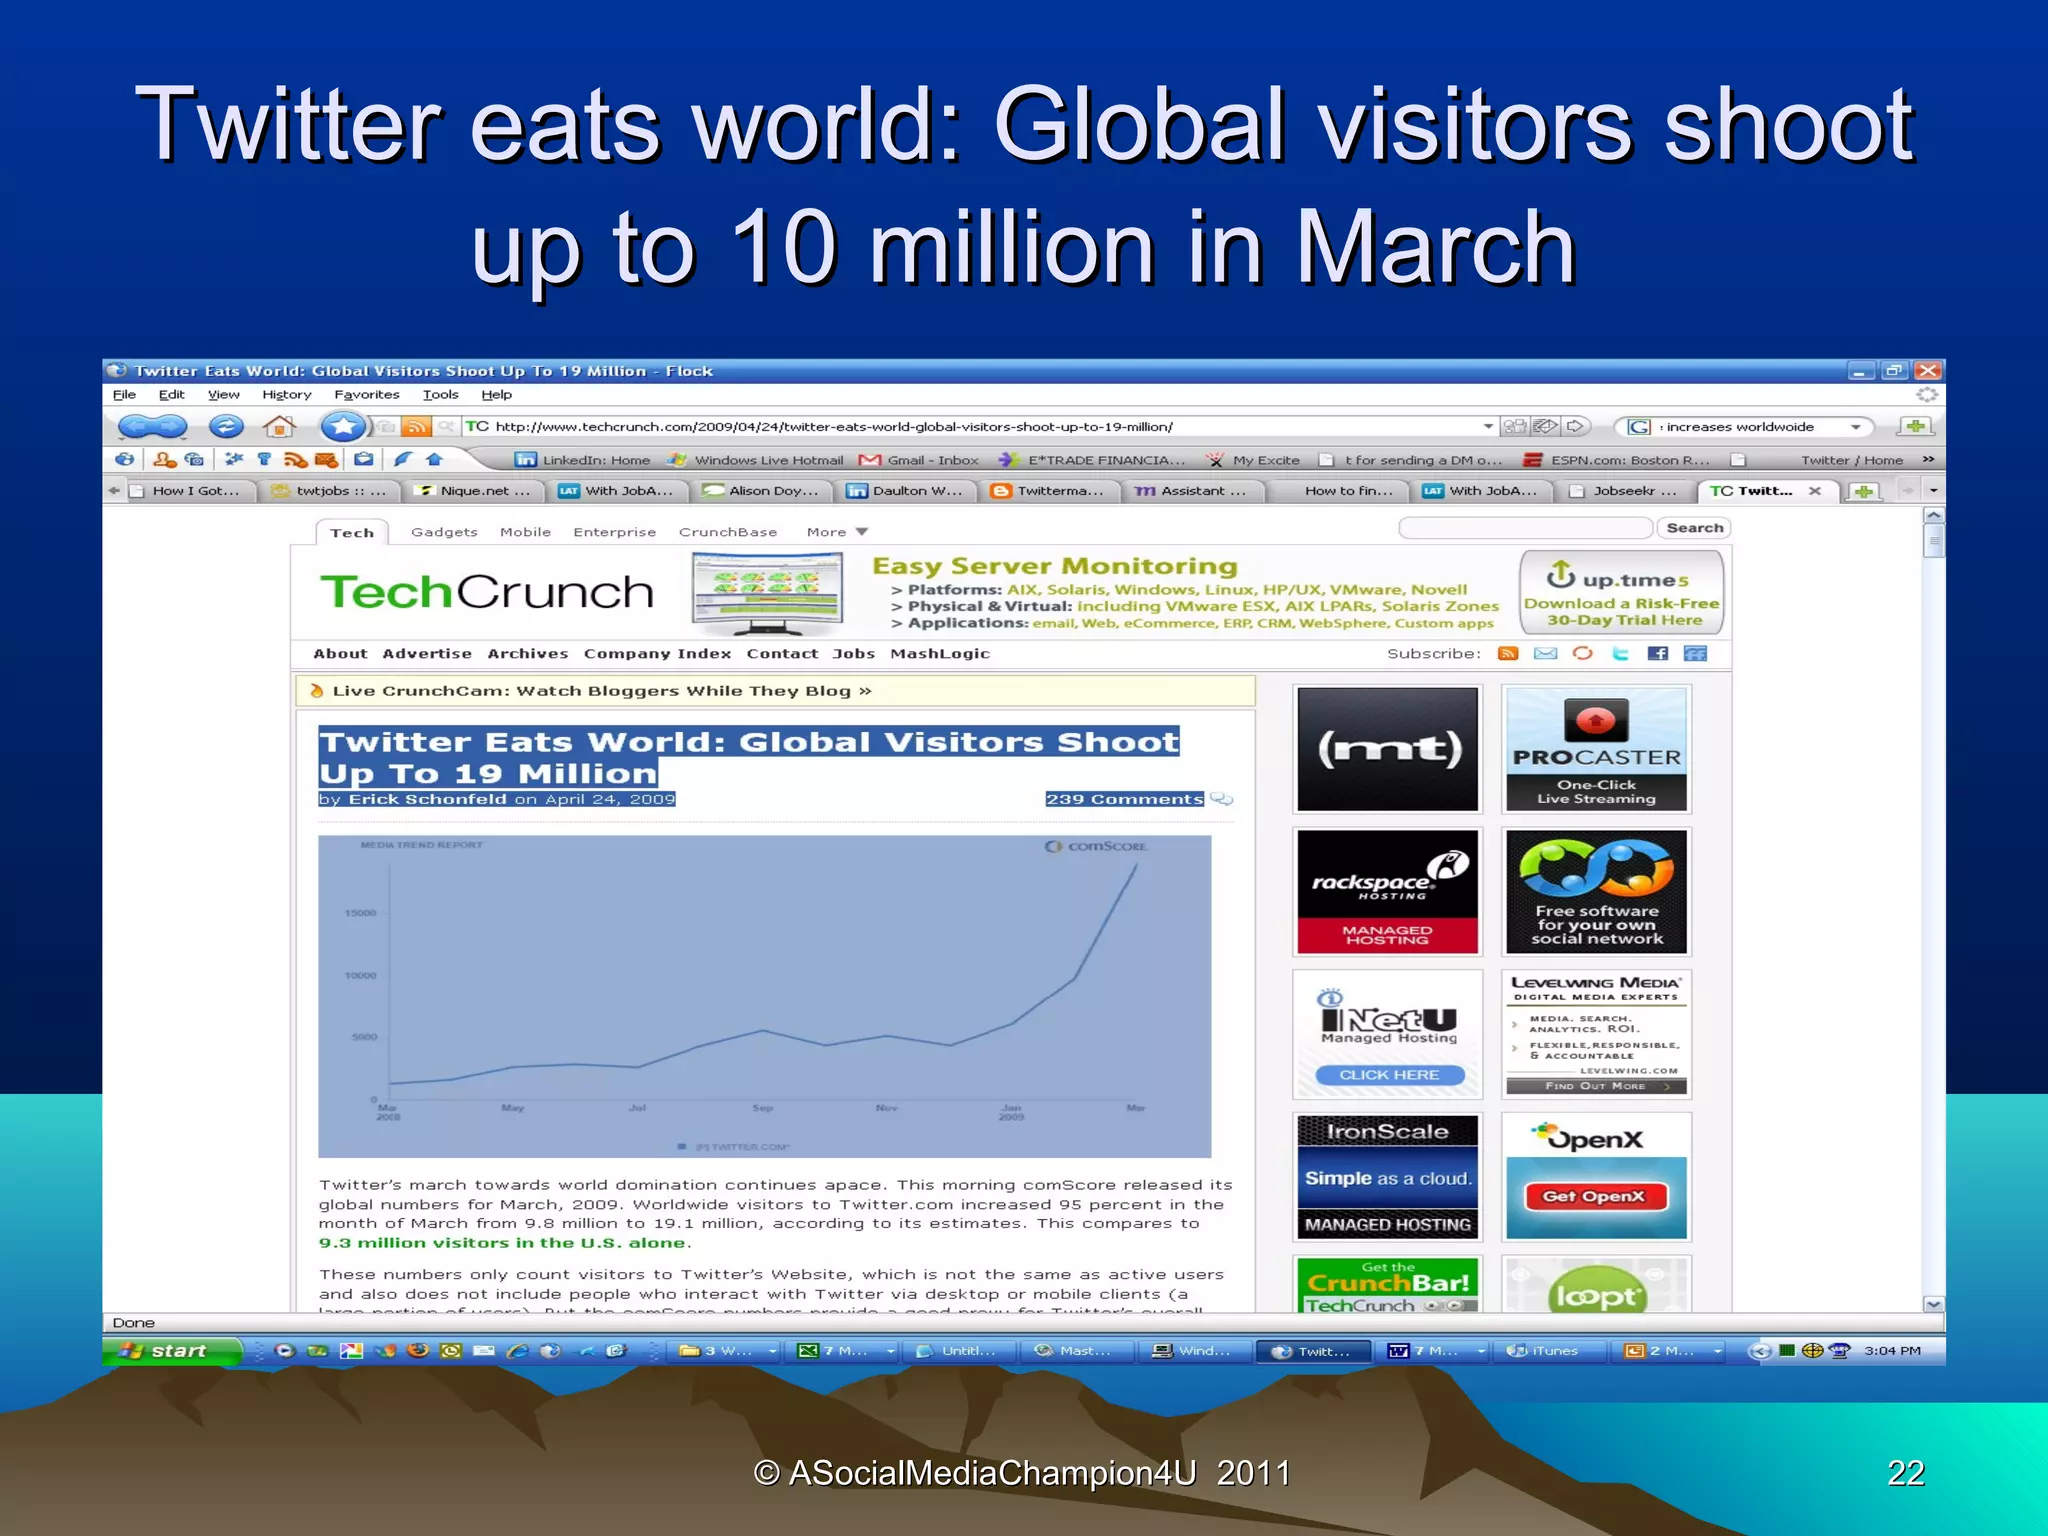This screenshot has width=2048, height=1536.
Task: Click the LinkedIn: Home bookmark
Action: (x=583, y=460)
